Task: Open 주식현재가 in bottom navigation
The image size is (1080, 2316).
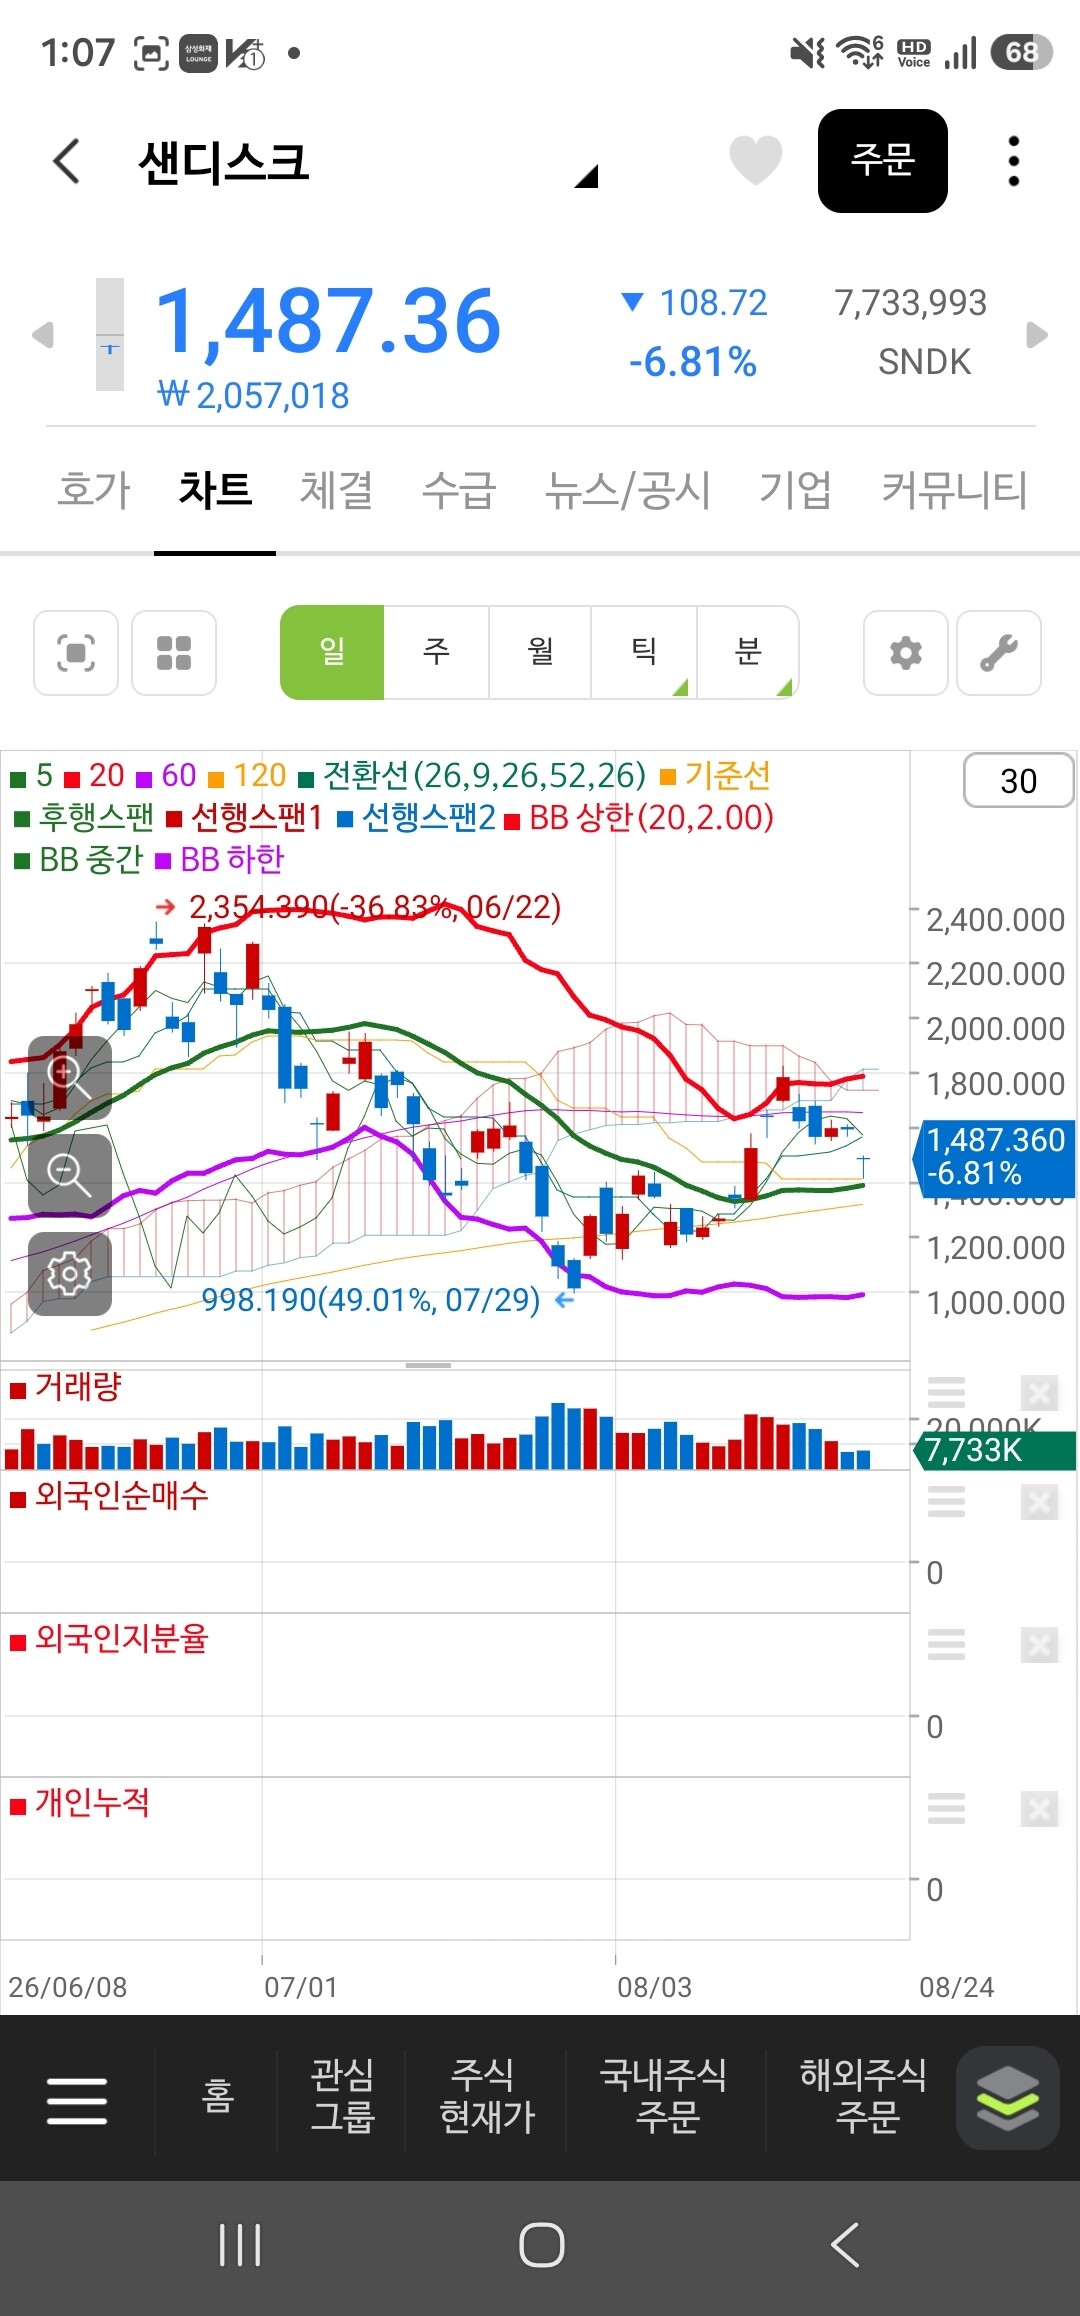Action: [x=487, y=2095]
